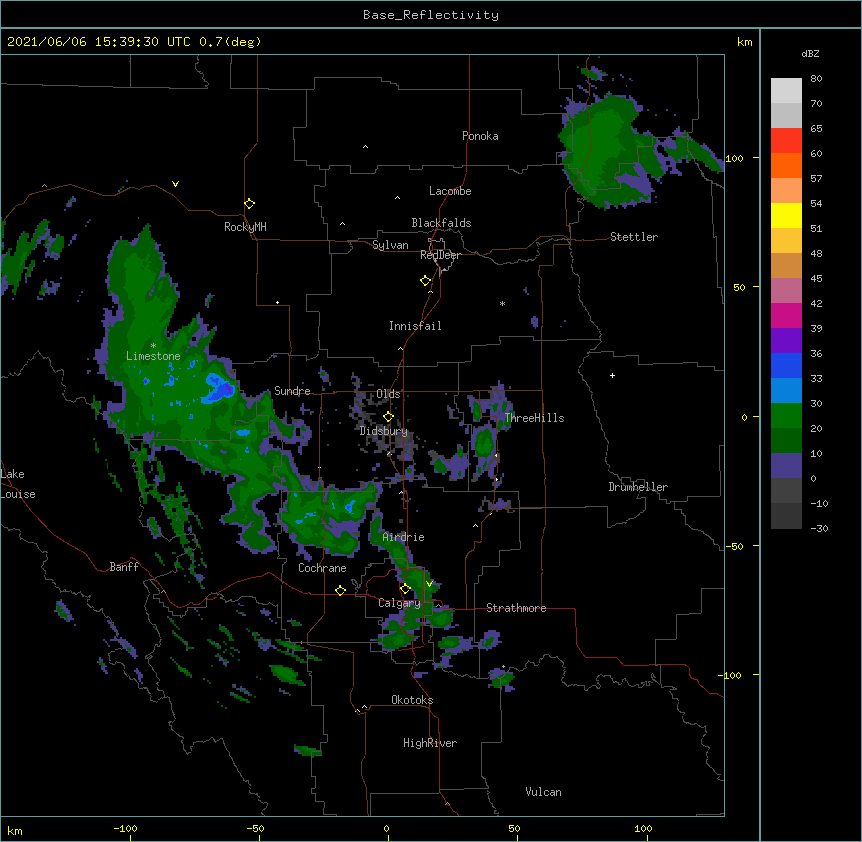The image size is (862, 842).
Task: Select the Innisfail city label
Action: coord(415,326)
